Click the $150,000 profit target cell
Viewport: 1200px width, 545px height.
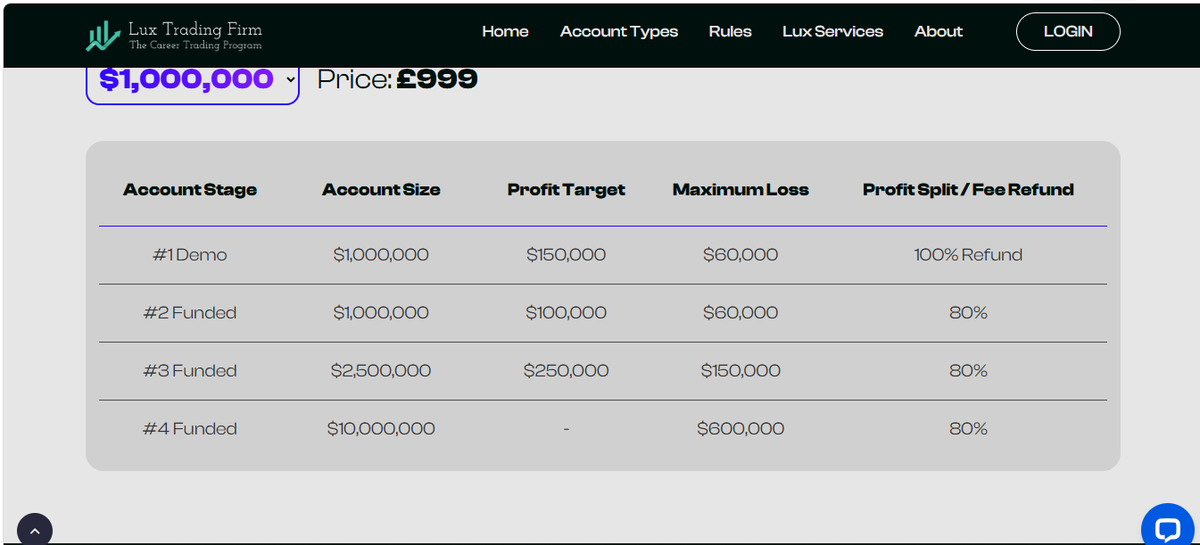[566, 255]
